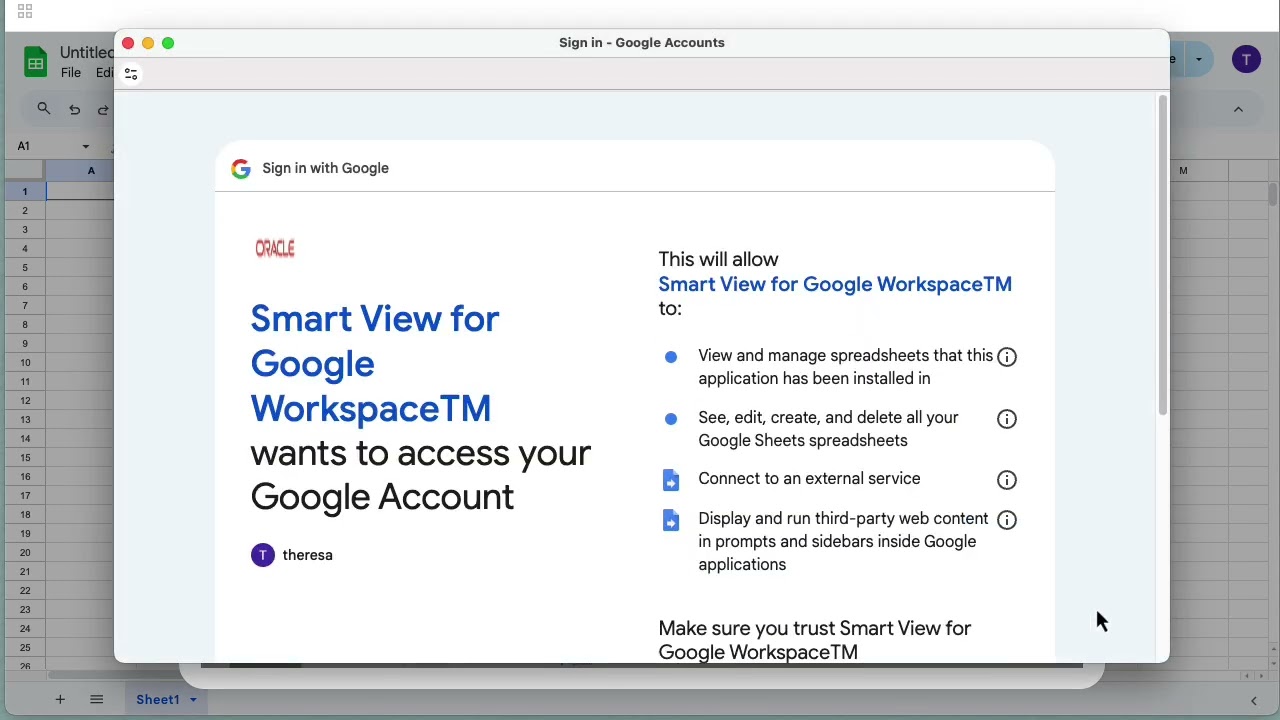Click the theresa account avatar in dialog

coord(263,555)
